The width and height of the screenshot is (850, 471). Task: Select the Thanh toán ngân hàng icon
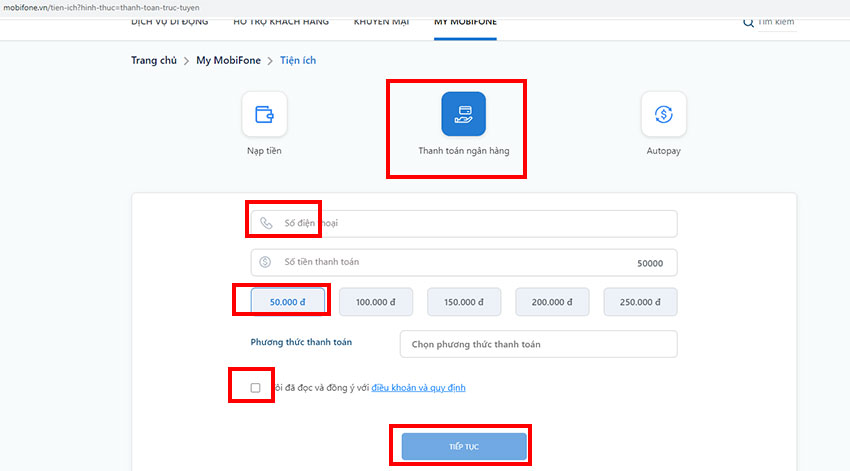463,114
